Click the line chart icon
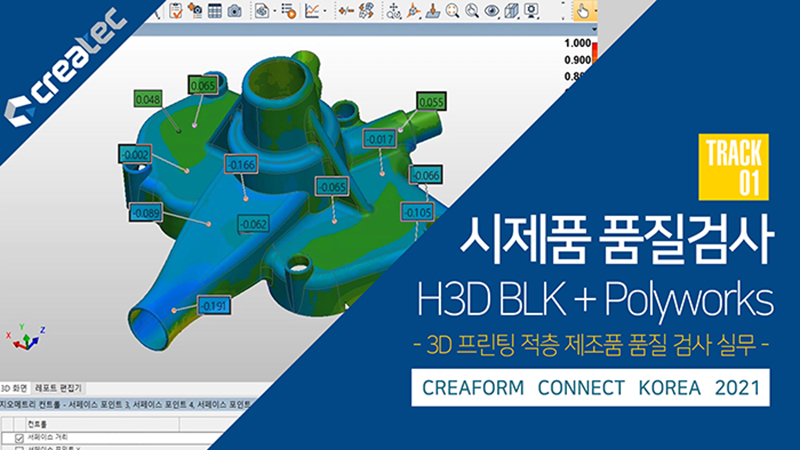The image size is (800, 450). point(312,11)
